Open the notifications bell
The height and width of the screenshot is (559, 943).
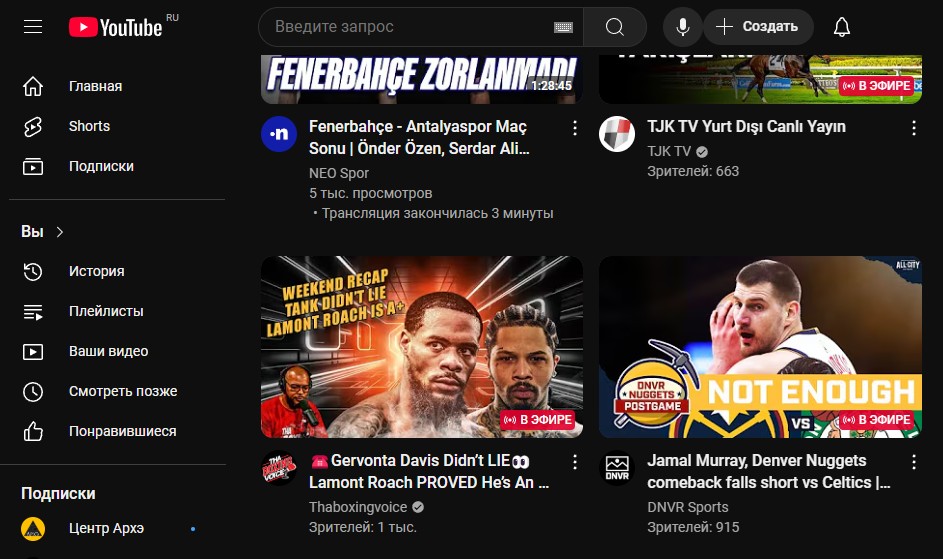pos(842,27)
